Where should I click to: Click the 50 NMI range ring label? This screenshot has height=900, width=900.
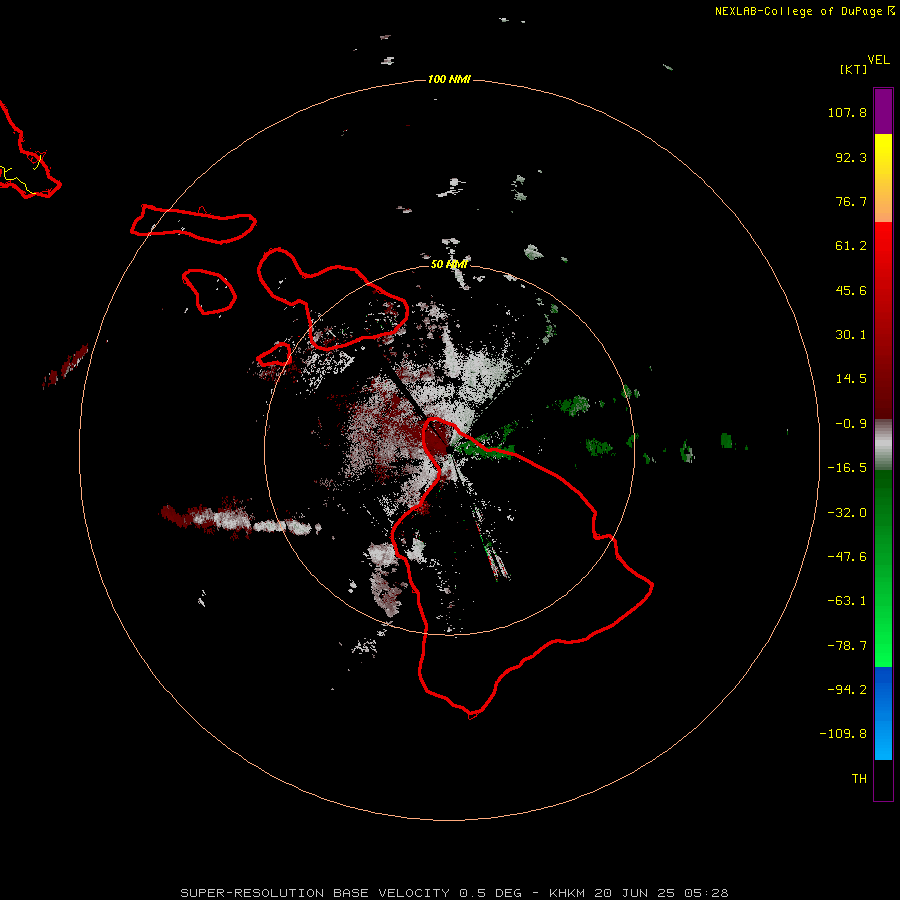(x=449, y=264)
